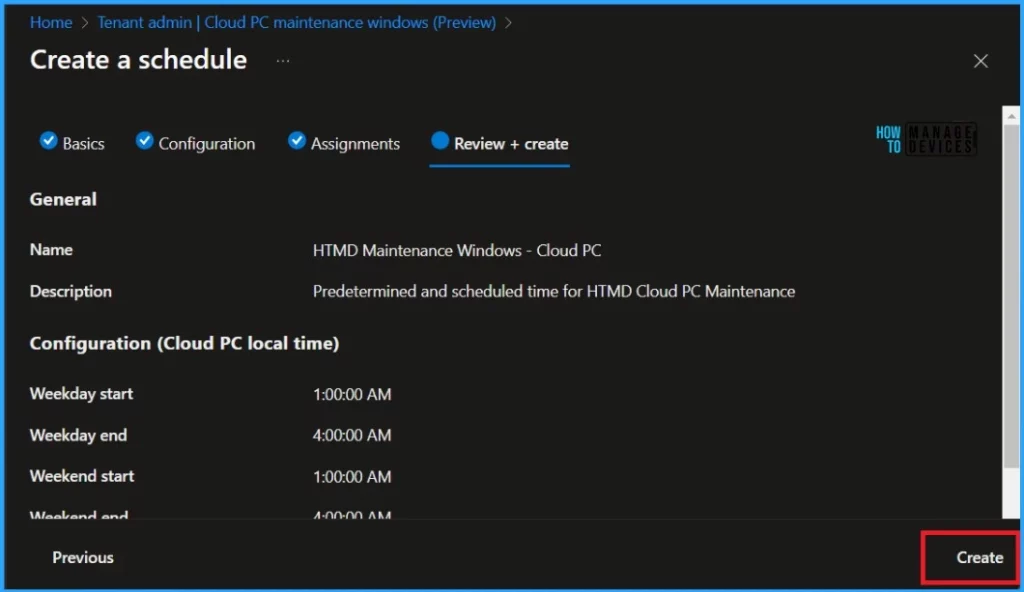
Task: Click the Name field label
Action: pos(51,250)
